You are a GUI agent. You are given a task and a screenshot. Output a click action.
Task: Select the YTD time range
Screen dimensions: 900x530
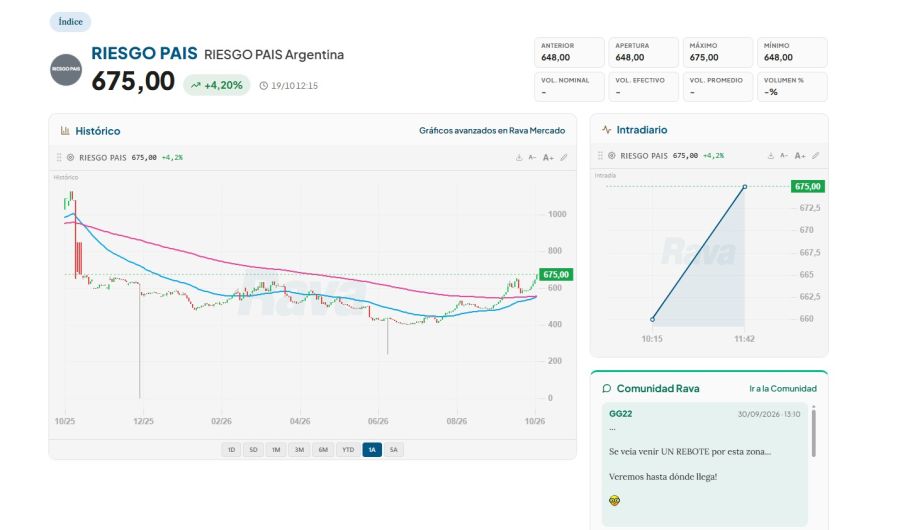(x=348, y=450)
